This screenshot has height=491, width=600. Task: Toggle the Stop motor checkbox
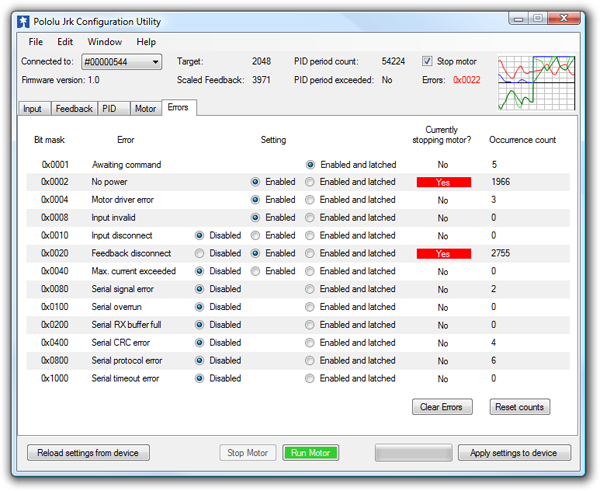pyautogui.click(x=429, y=61)
